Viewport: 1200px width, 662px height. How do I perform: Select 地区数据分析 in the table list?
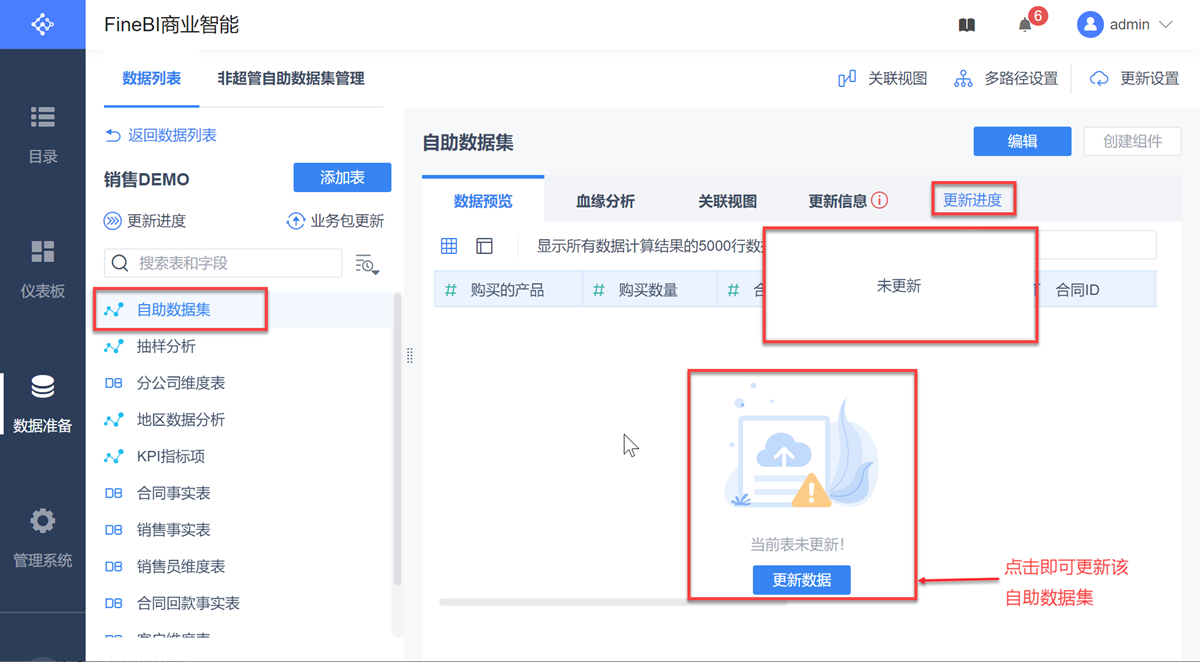point(181,420)
